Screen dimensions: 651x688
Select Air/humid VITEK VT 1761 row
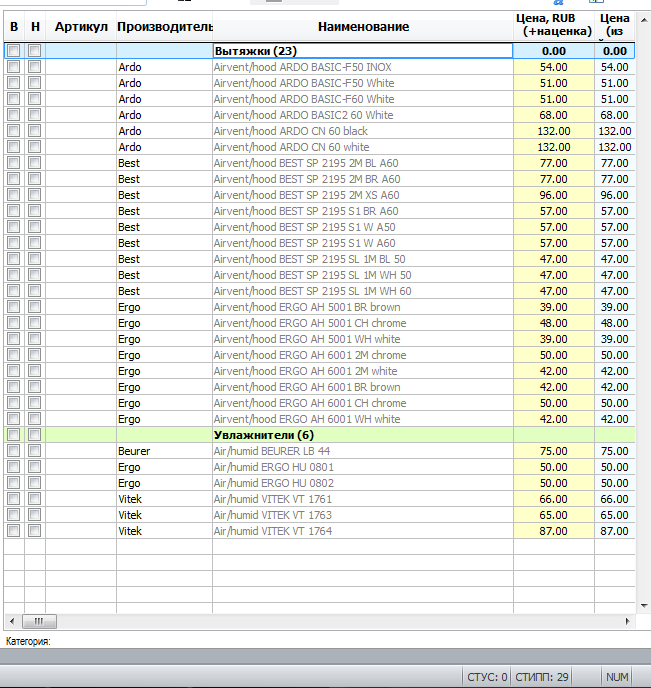pyautogui.click(x=319, y=499)
